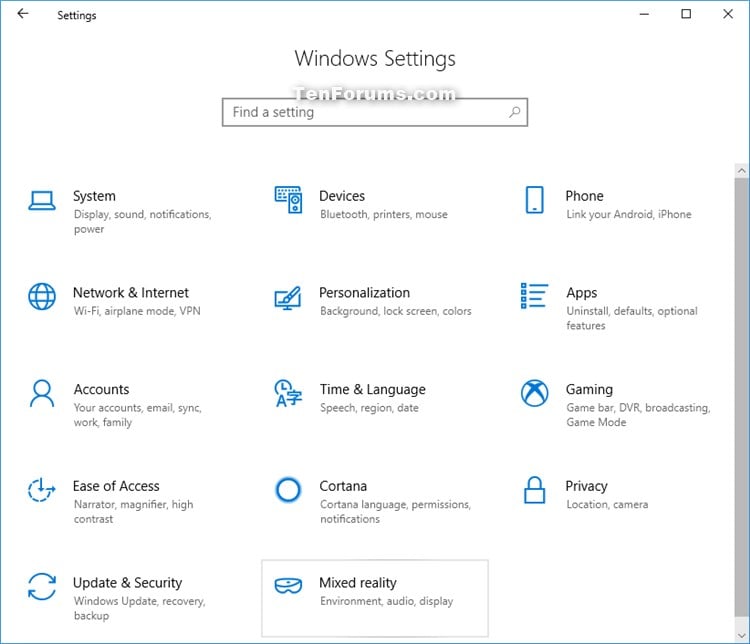Image resolution: width=750 pixels, height=644 pixels.
Task: Click 'Windows Update, recovery, backup' text
Action: tap(139, 608)
